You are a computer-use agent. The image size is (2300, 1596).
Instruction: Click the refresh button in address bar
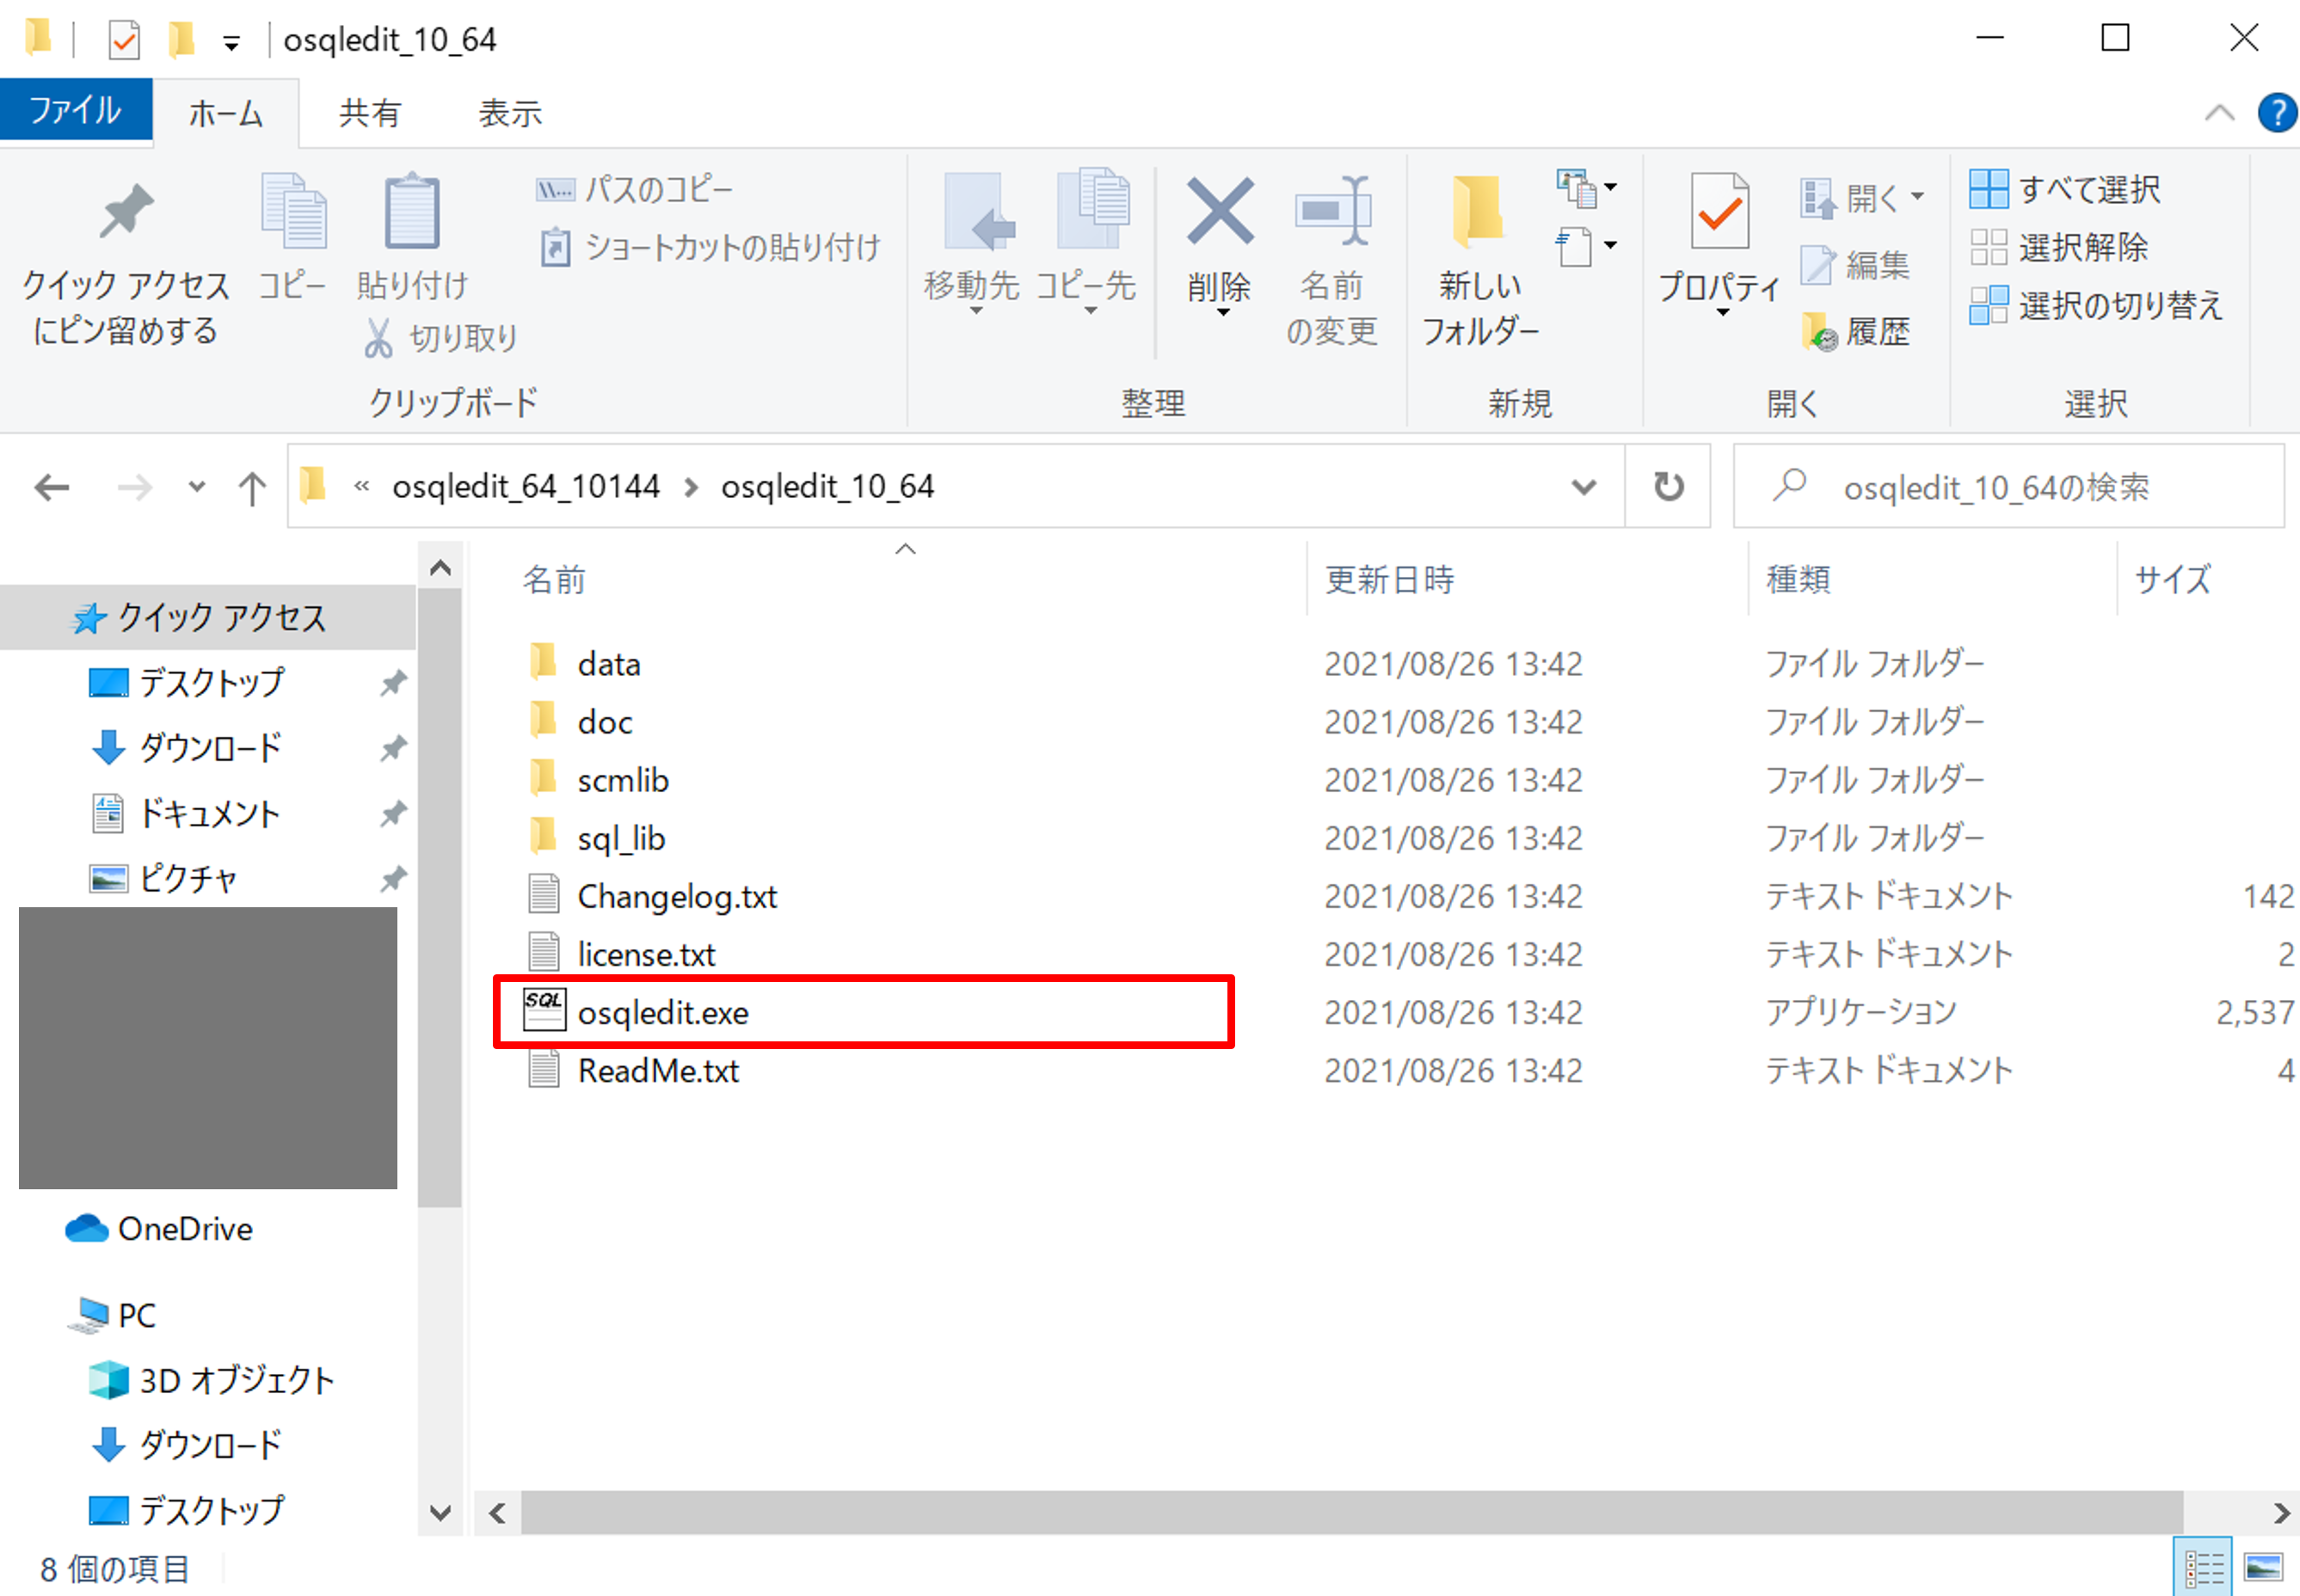[1667, 487]
